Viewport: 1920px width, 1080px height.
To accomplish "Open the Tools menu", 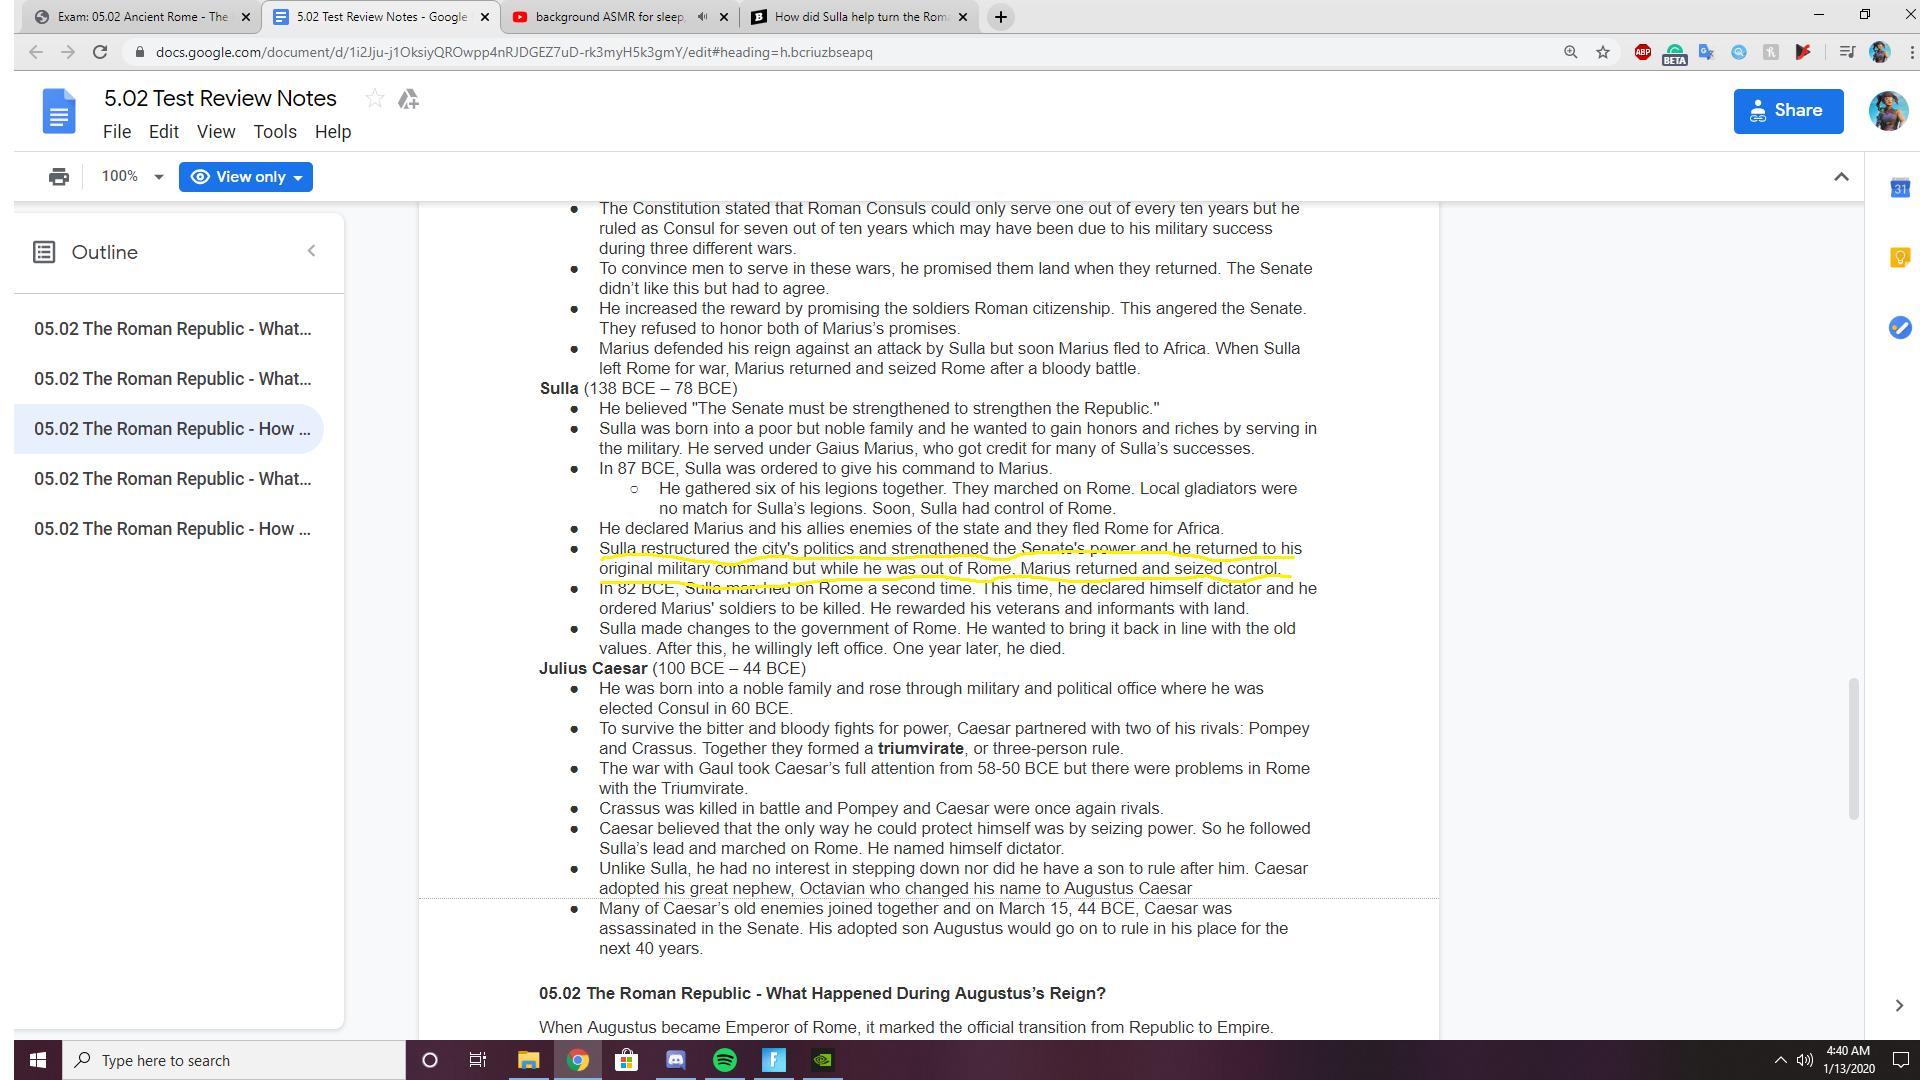I will pyautogui.click(x=274, y=132).
